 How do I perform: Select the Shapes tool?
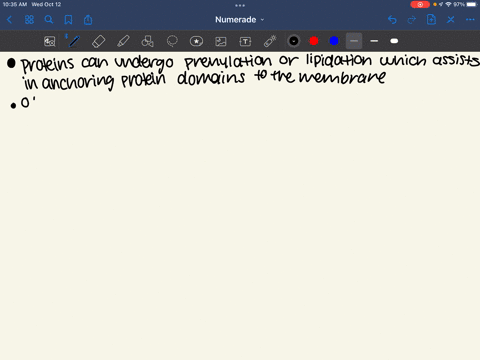147,41
